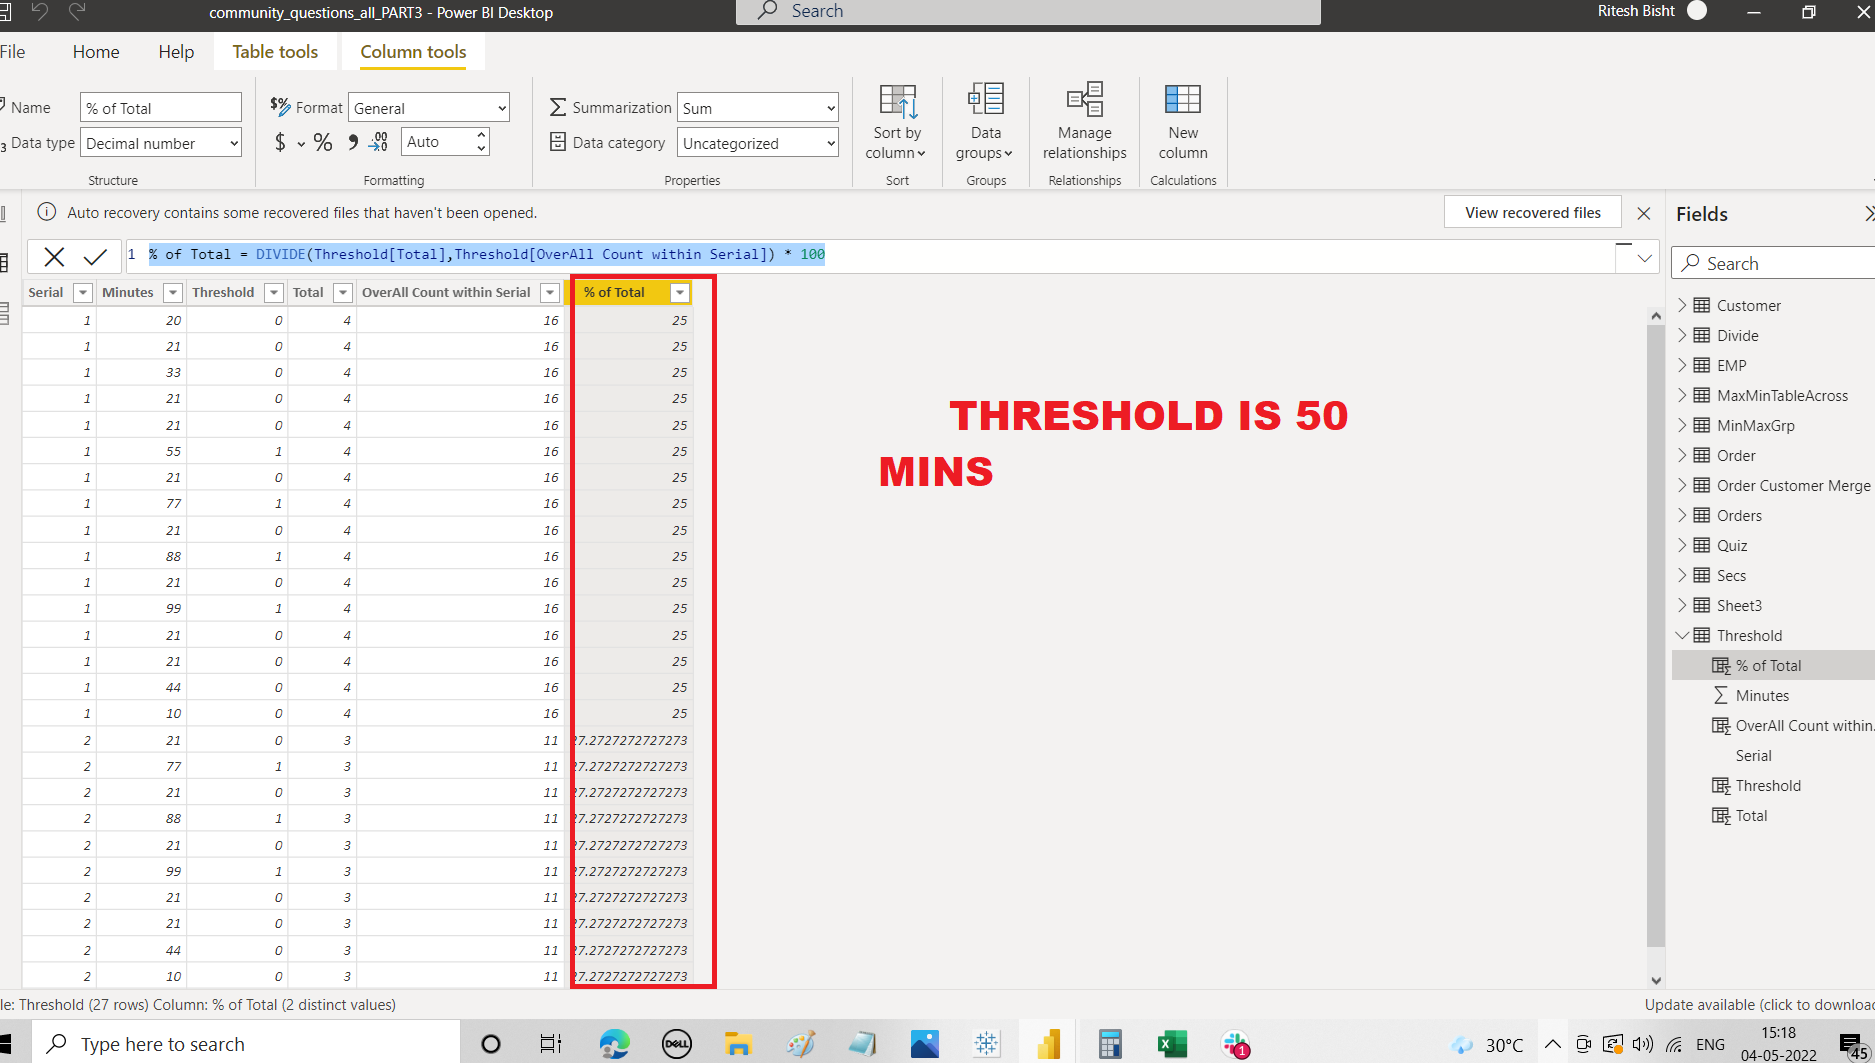Click the top title bar Search box
Viewport: 1875px width, 1063px height.
click(x=1028, y=11)
